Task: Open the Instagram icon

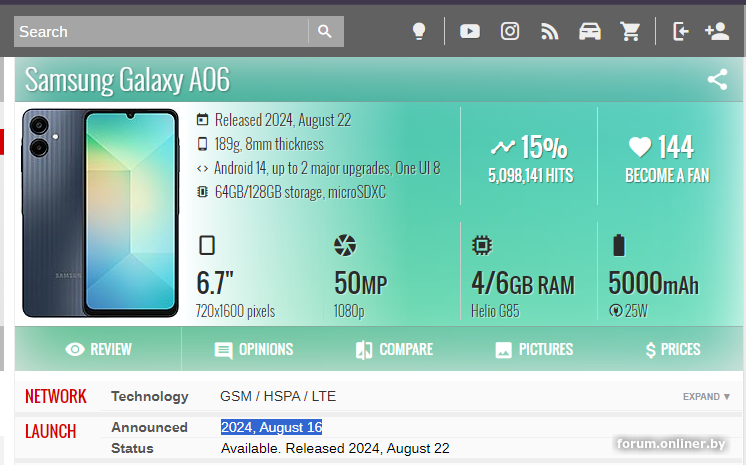Action: point(510,31)
